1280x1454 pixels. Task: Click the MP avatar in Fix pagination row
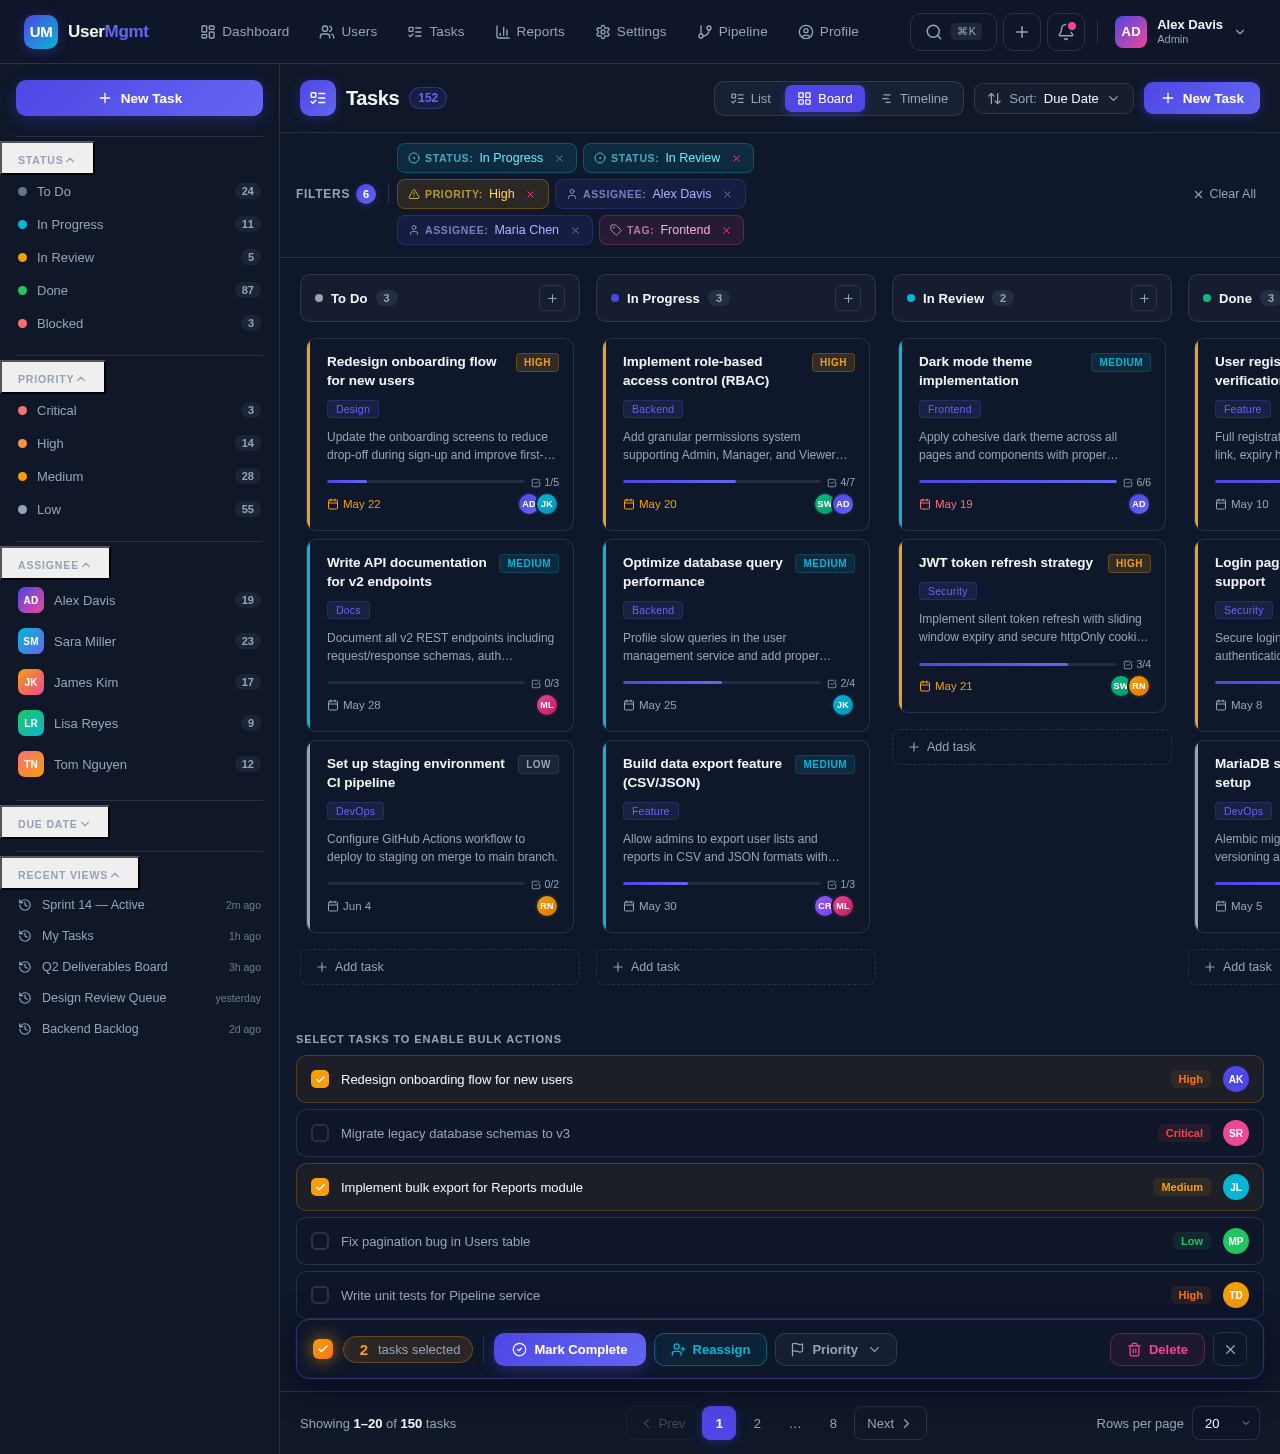pos(1236,1241)
